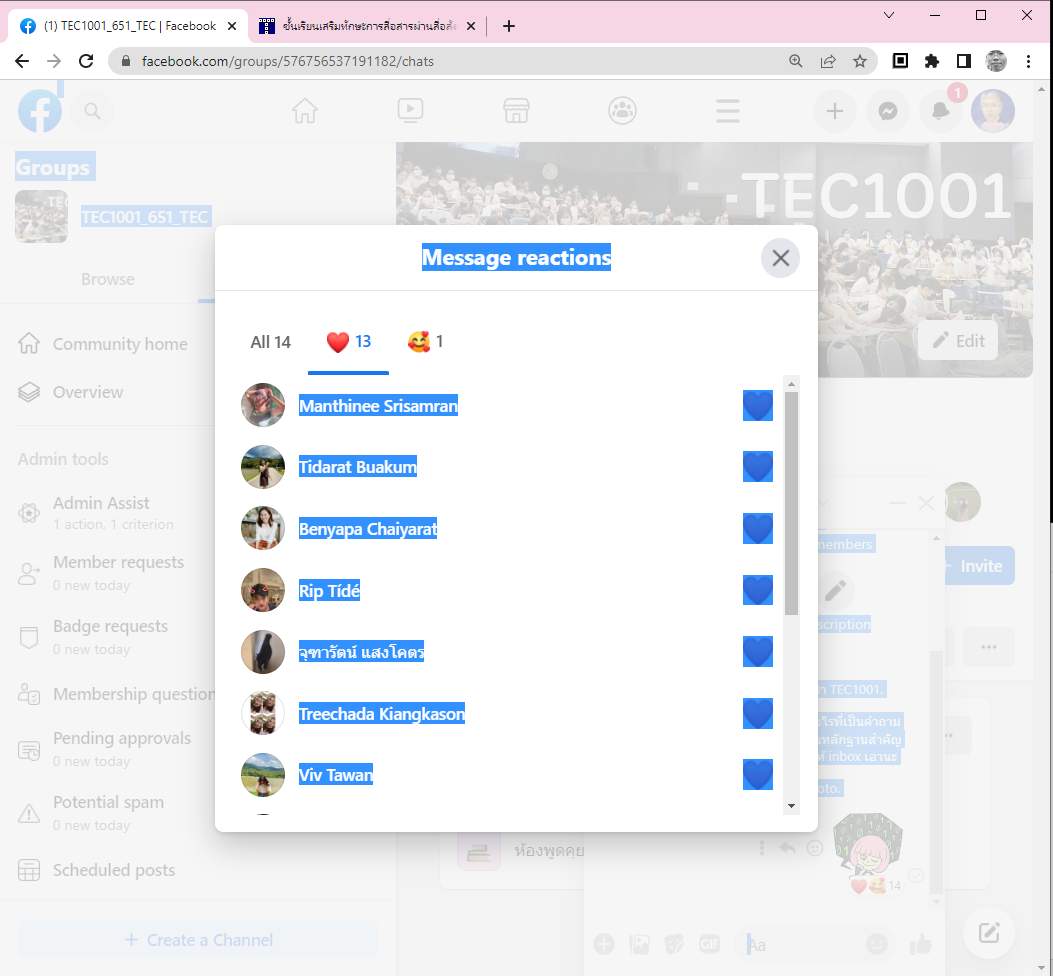Open the browser extensions puzzle icon
Viewport: 1053px width, 976px height.
click(x=931, y=61)
